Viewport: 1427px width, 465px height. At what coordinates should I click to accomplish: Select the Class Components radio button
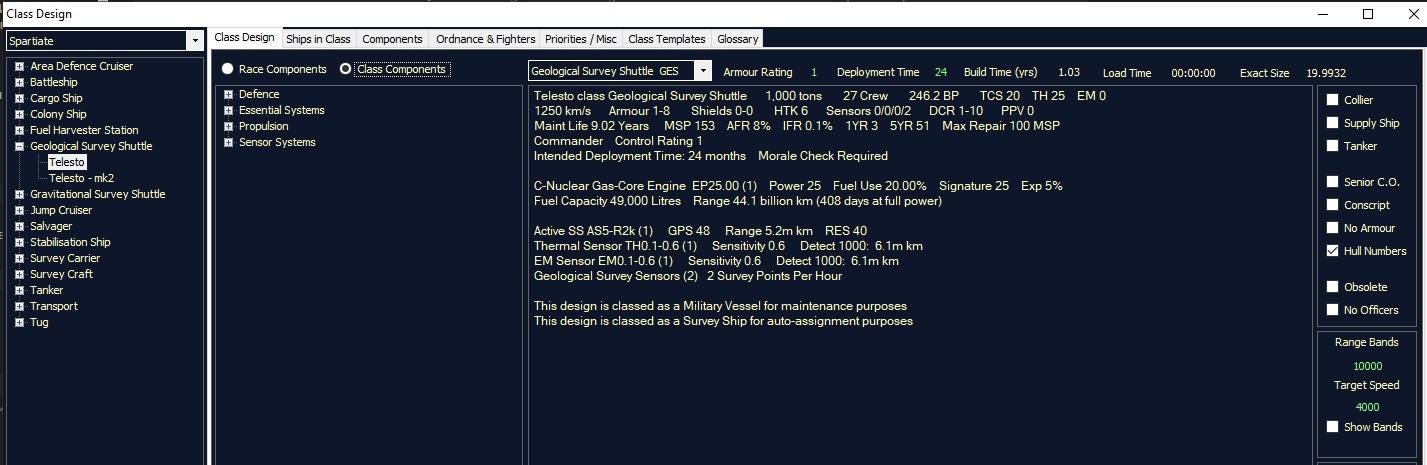[x=346, y=69]
